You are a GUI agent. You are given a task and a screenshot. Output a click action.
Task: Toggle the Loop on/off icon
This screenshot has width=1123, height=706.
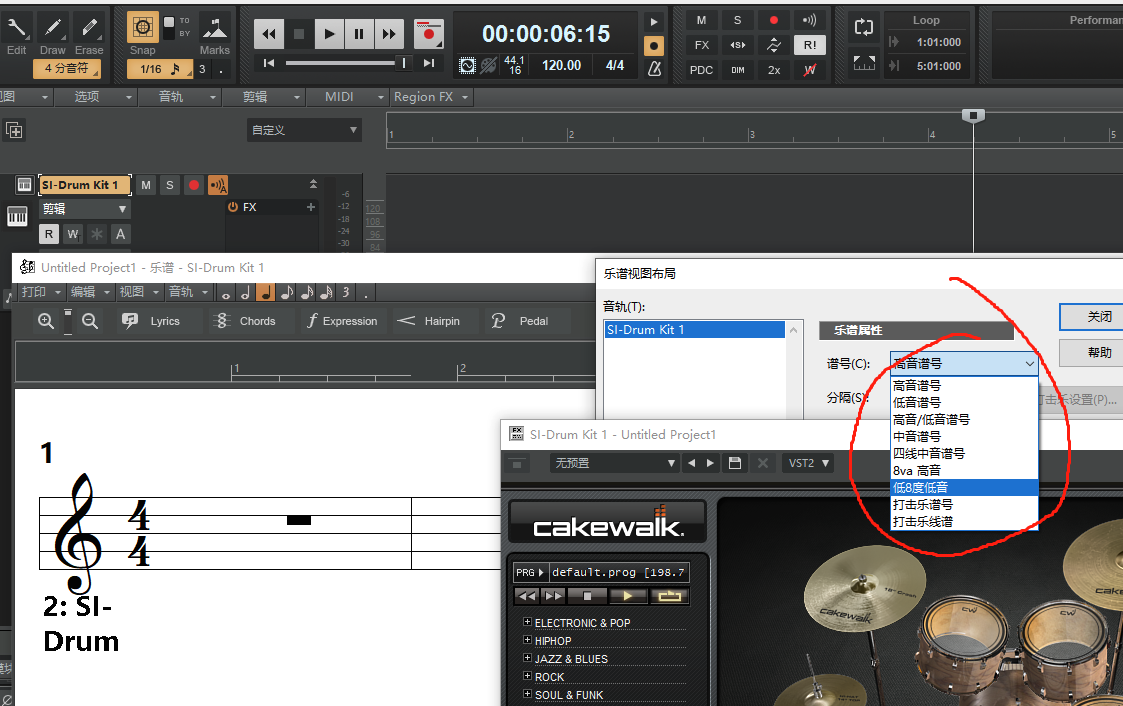point(864,28)
